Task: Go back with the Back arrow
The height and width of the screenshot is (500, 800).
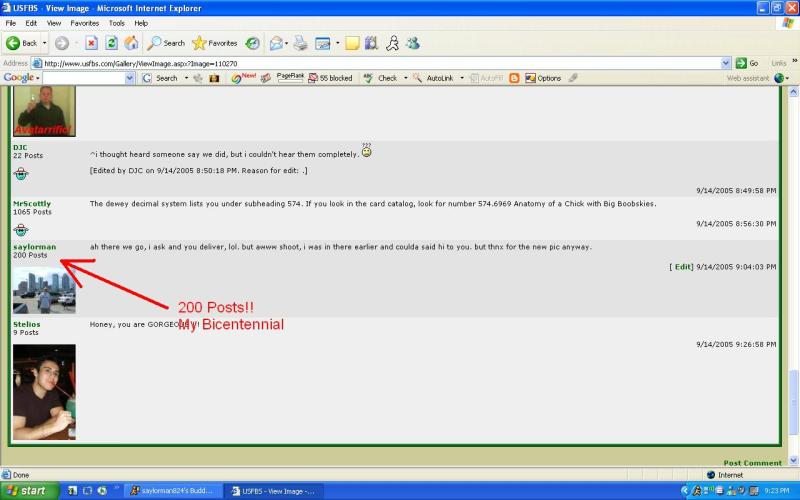Action: [x=21, y=43]
